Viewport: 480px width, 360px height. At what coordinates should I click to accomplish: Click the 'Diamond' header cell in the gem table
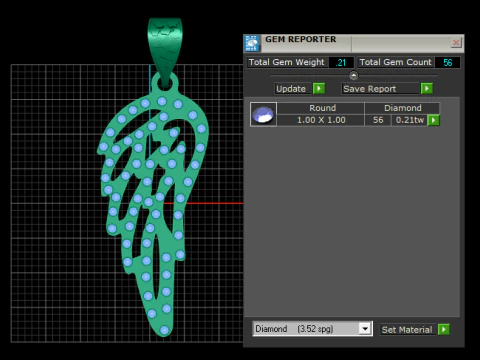coord(402,108)
